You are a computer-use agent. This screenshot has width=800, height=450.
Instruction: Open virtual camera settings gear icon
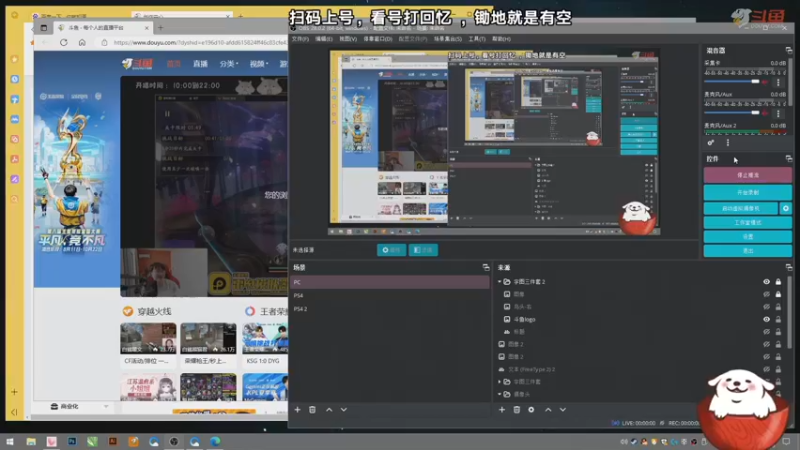click(786, 208)
